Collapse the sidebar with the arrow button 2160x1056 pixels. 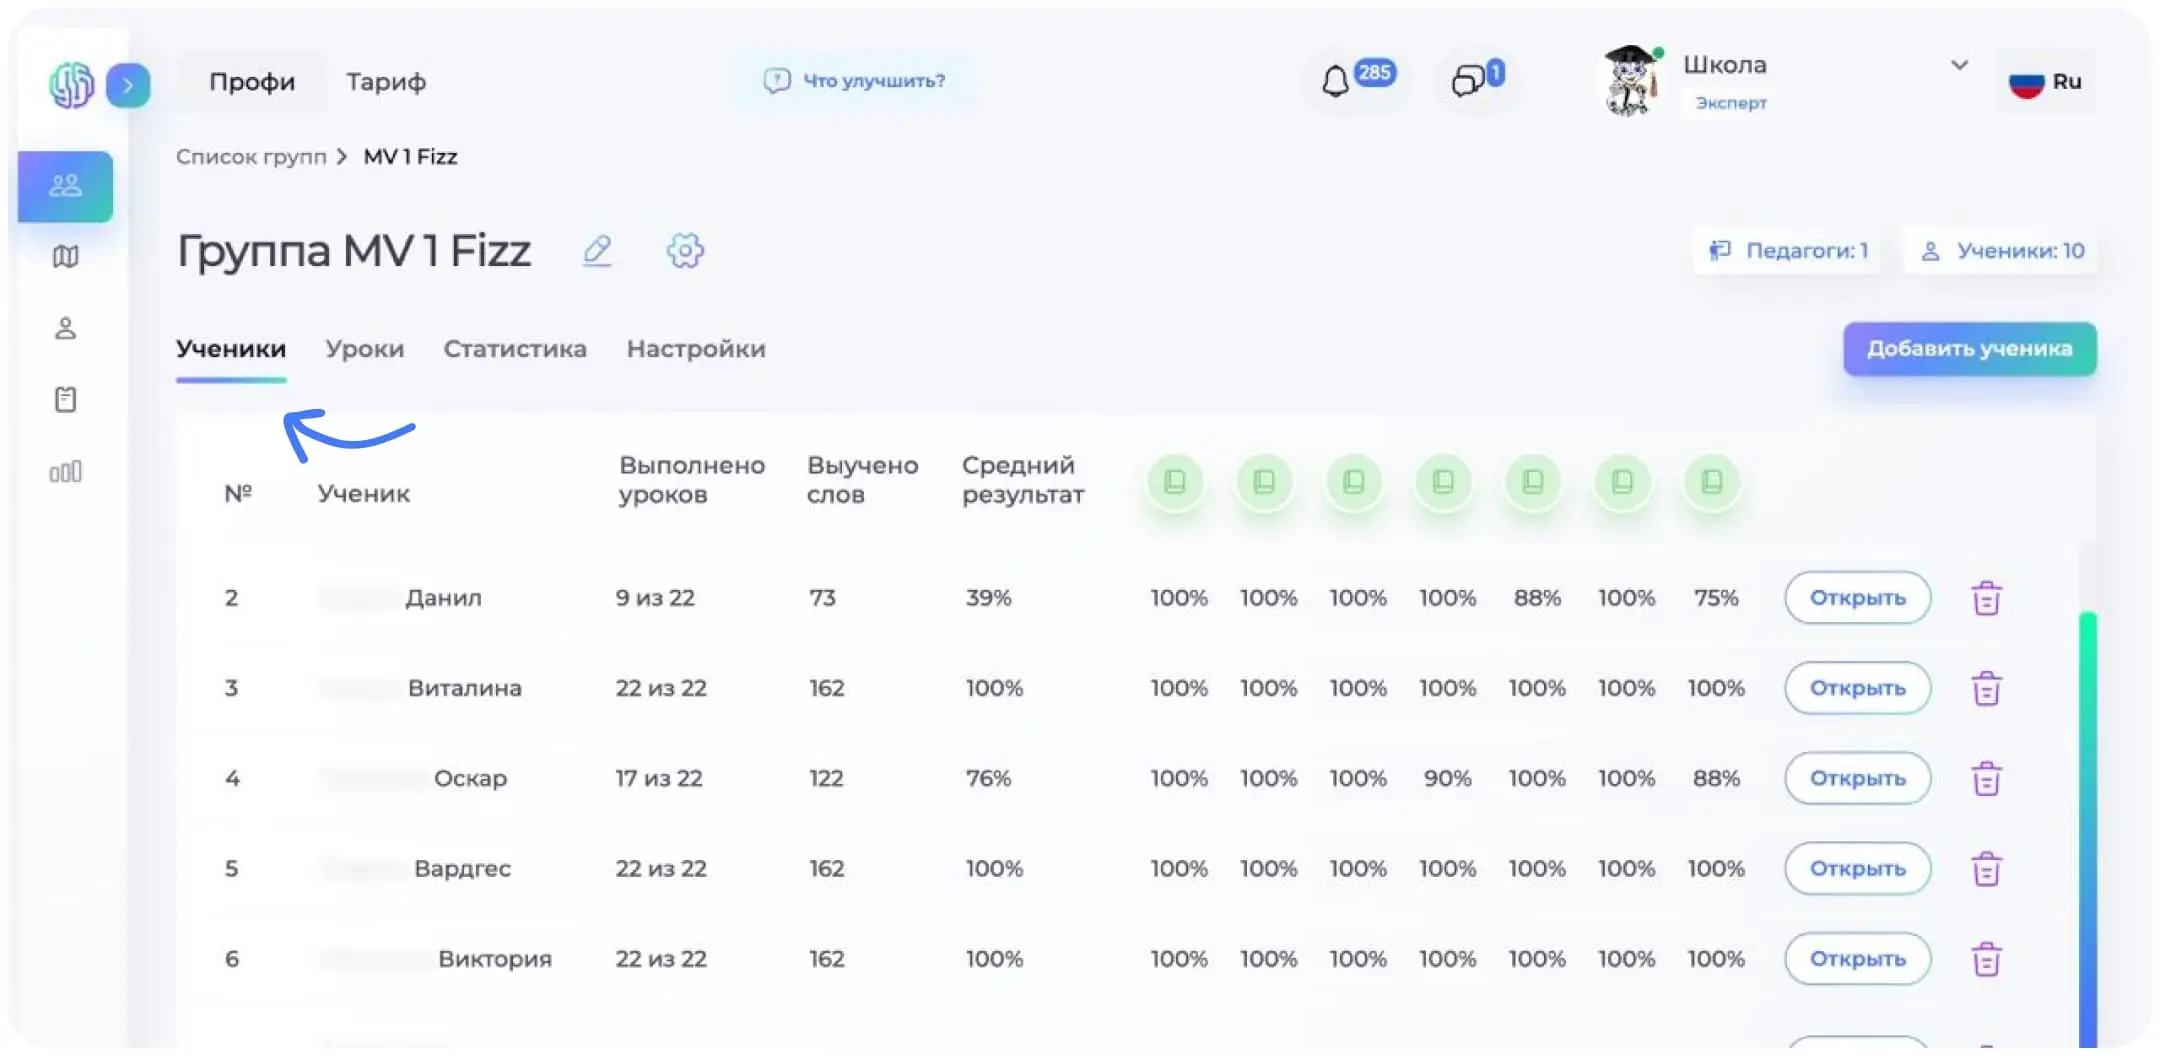coord(128,86)
